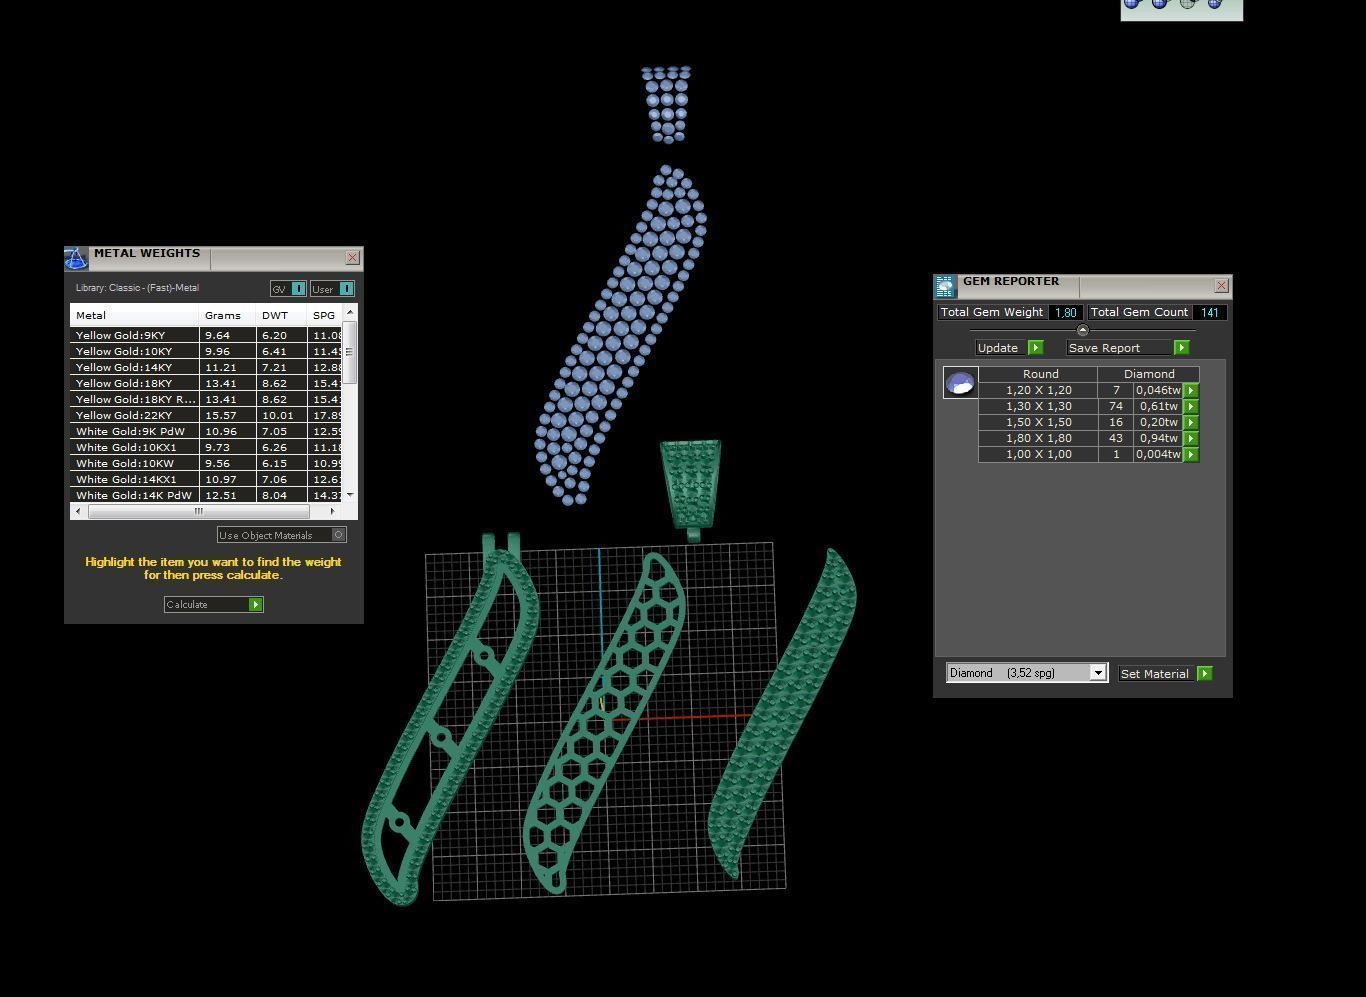Screen dimensions: 1366x997
Task: Click the metal list scroll down arrow
Action: coord(350,495)
